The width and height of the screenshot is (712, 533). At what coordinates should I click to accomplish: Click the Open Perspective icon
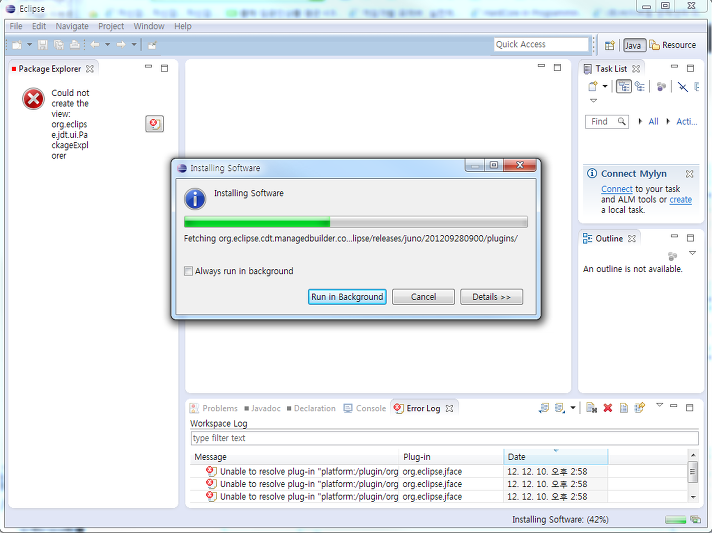(x=610, y=45)
